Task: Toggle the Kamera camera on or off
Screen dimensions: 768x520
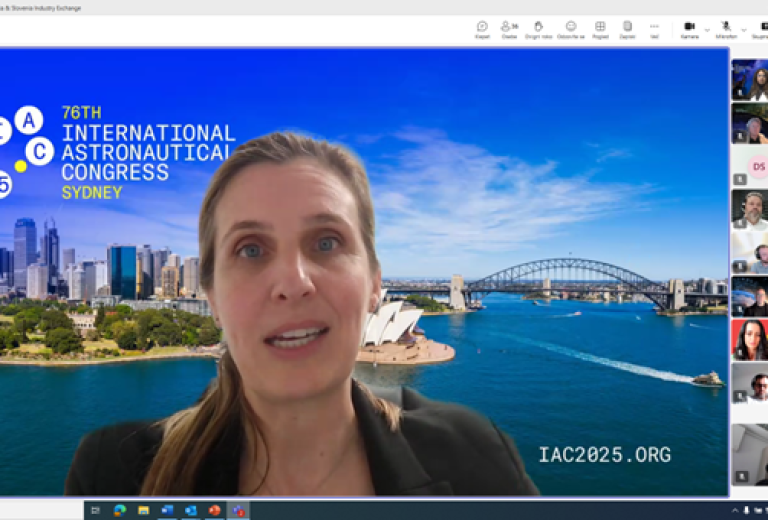Action: point(690,29)
